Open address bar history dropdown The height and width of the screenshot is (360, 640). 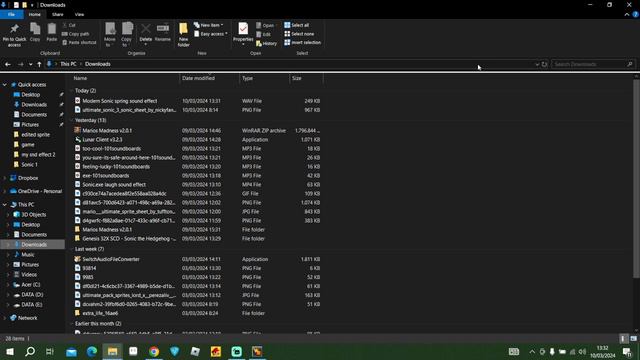pyautogui.click(x=537, y=64)
